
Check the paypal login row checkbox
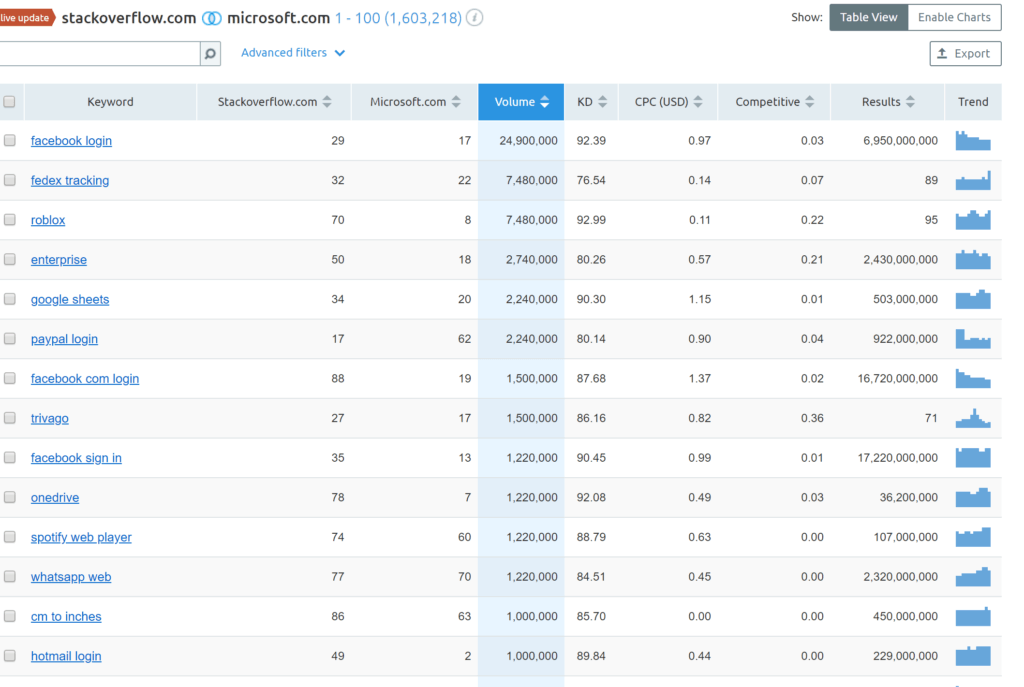(x=9, y=339)
